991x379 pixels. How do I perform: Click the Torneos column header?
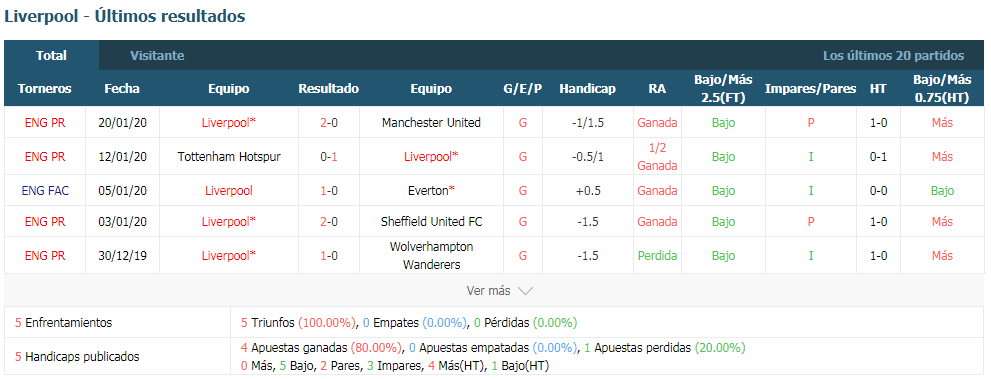(x=45, y=88)
